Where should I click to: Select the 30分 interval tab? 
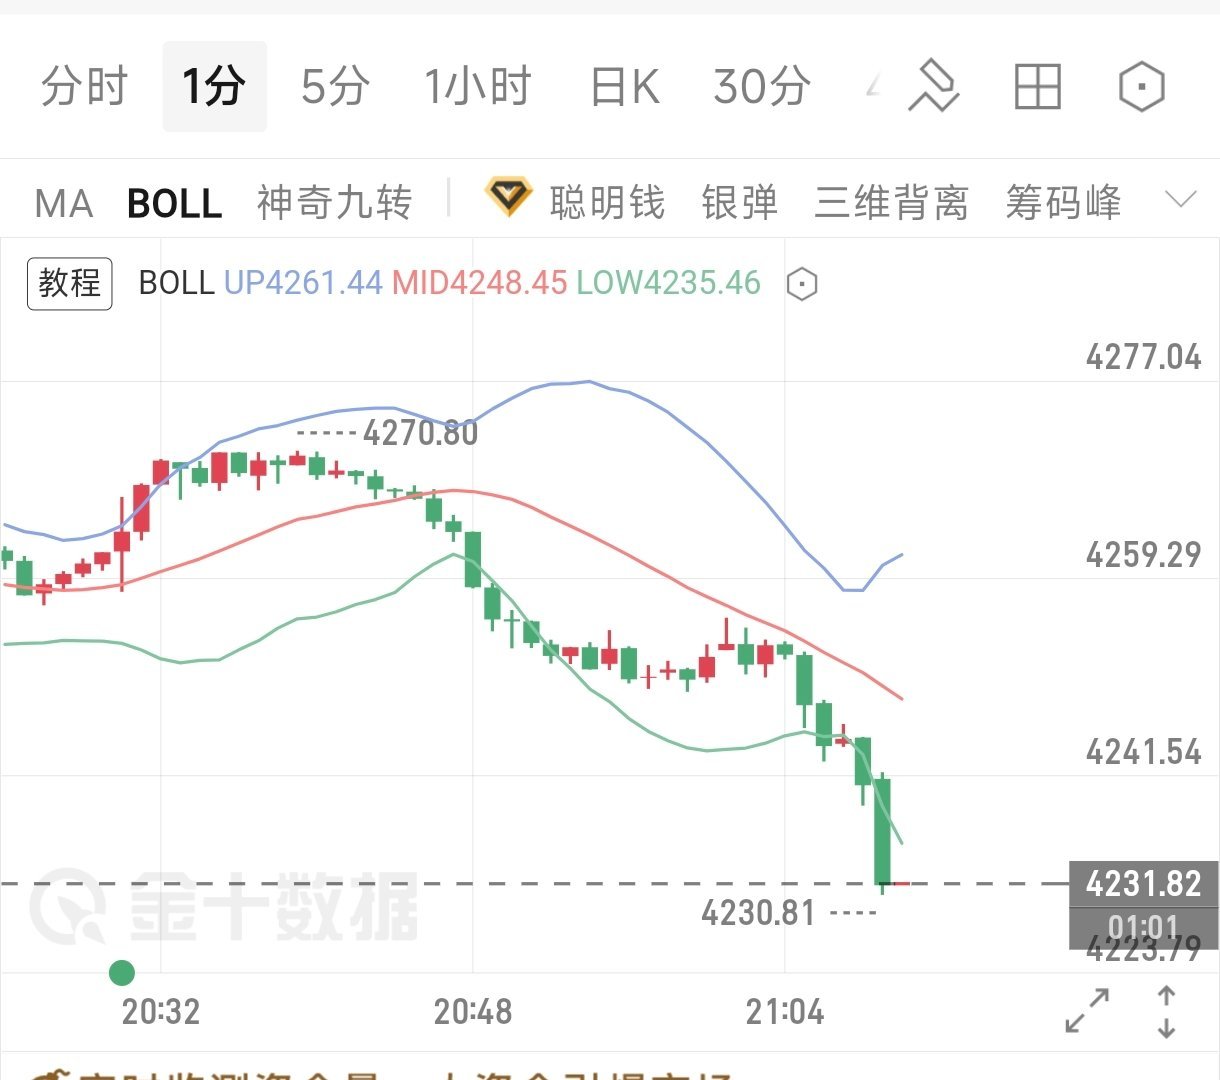tap(762, 87)
